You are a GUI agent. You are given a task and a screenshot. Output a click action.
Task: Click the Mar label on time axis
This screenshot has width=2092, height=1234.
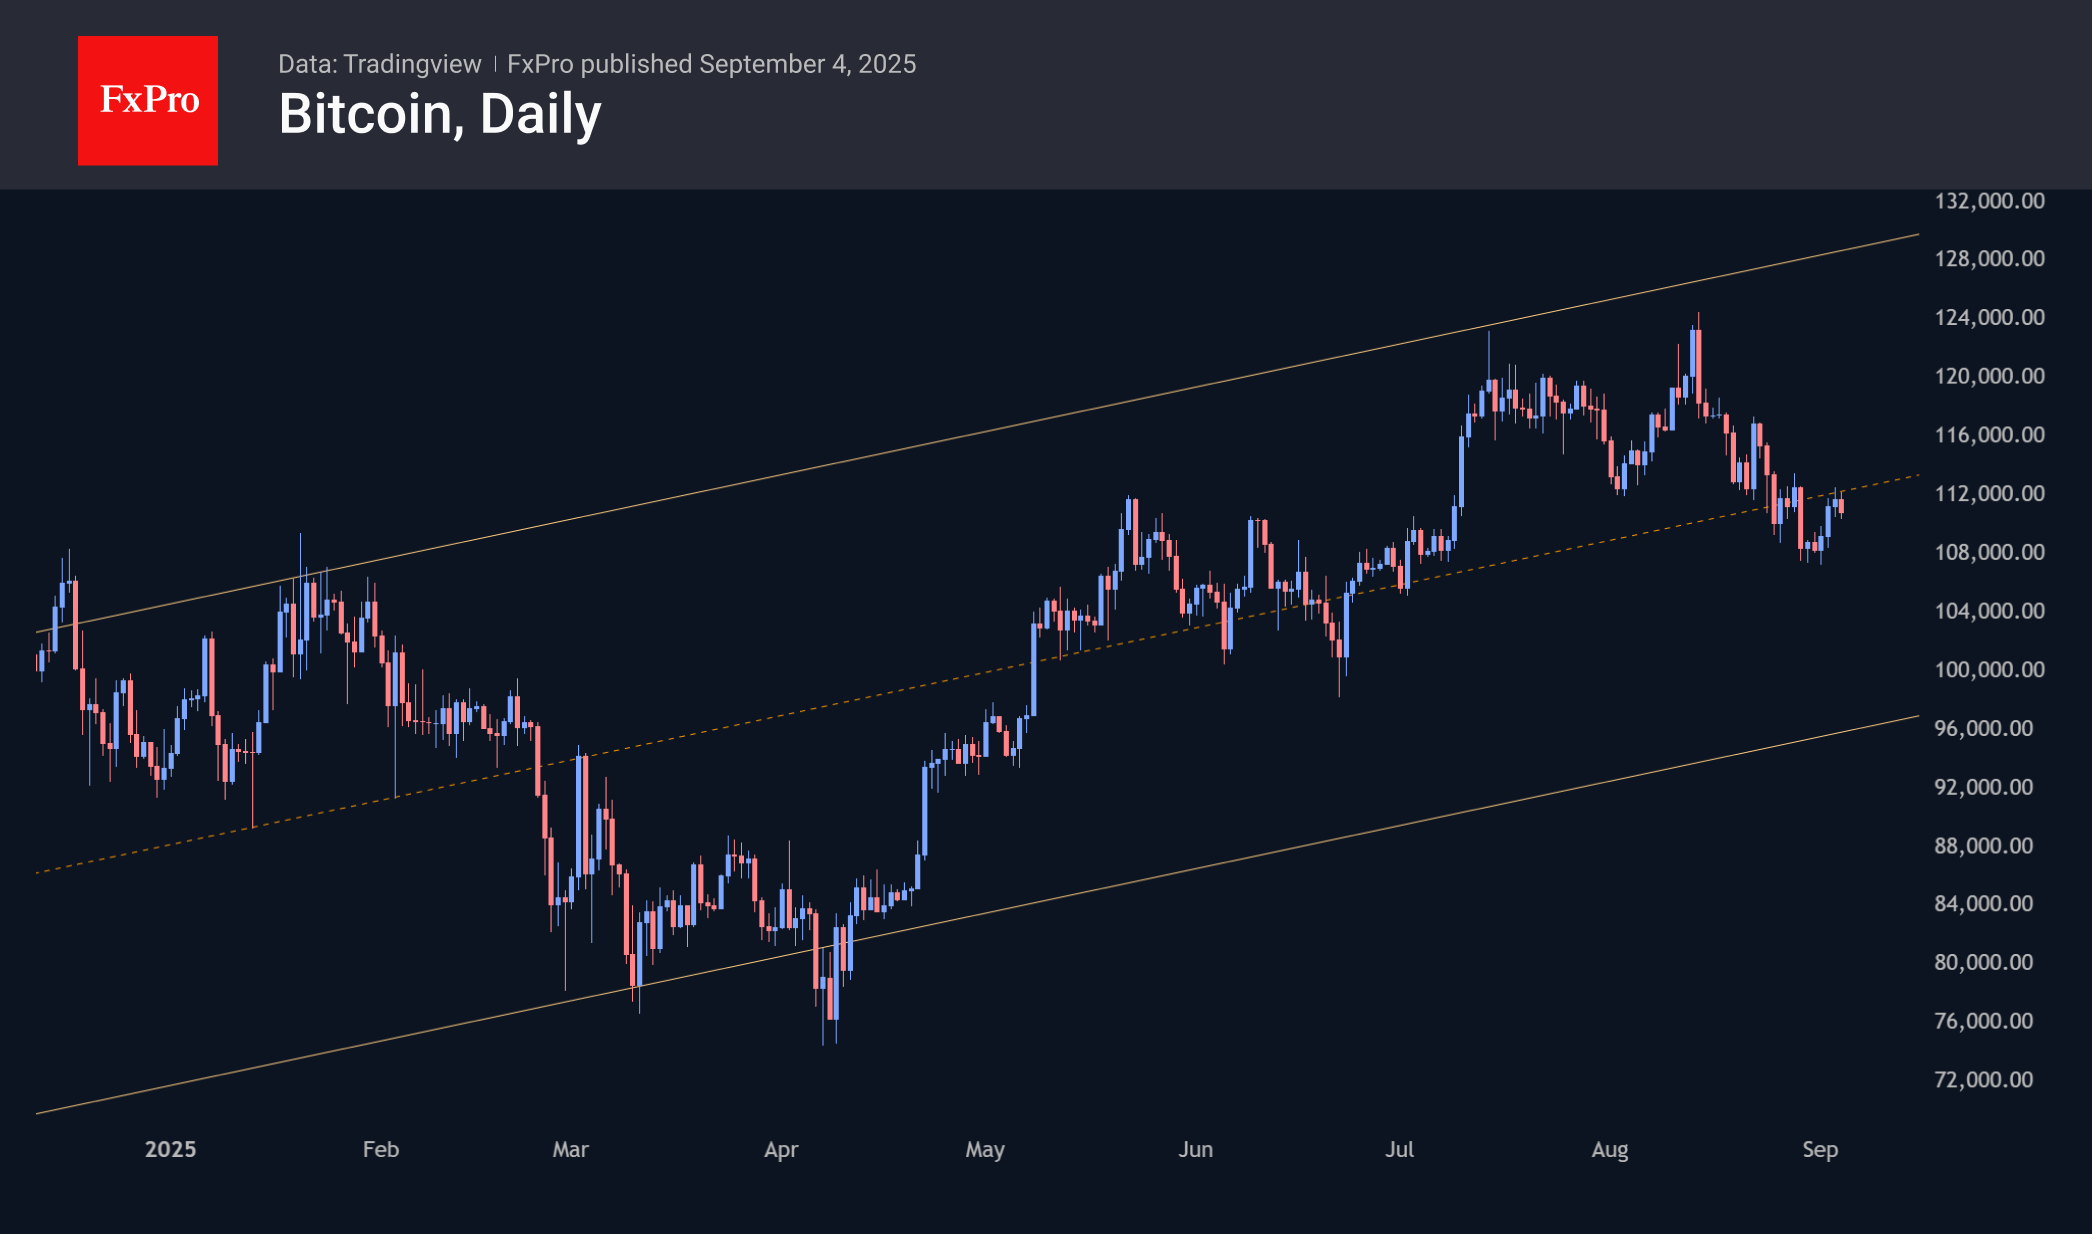(570, 1150)
